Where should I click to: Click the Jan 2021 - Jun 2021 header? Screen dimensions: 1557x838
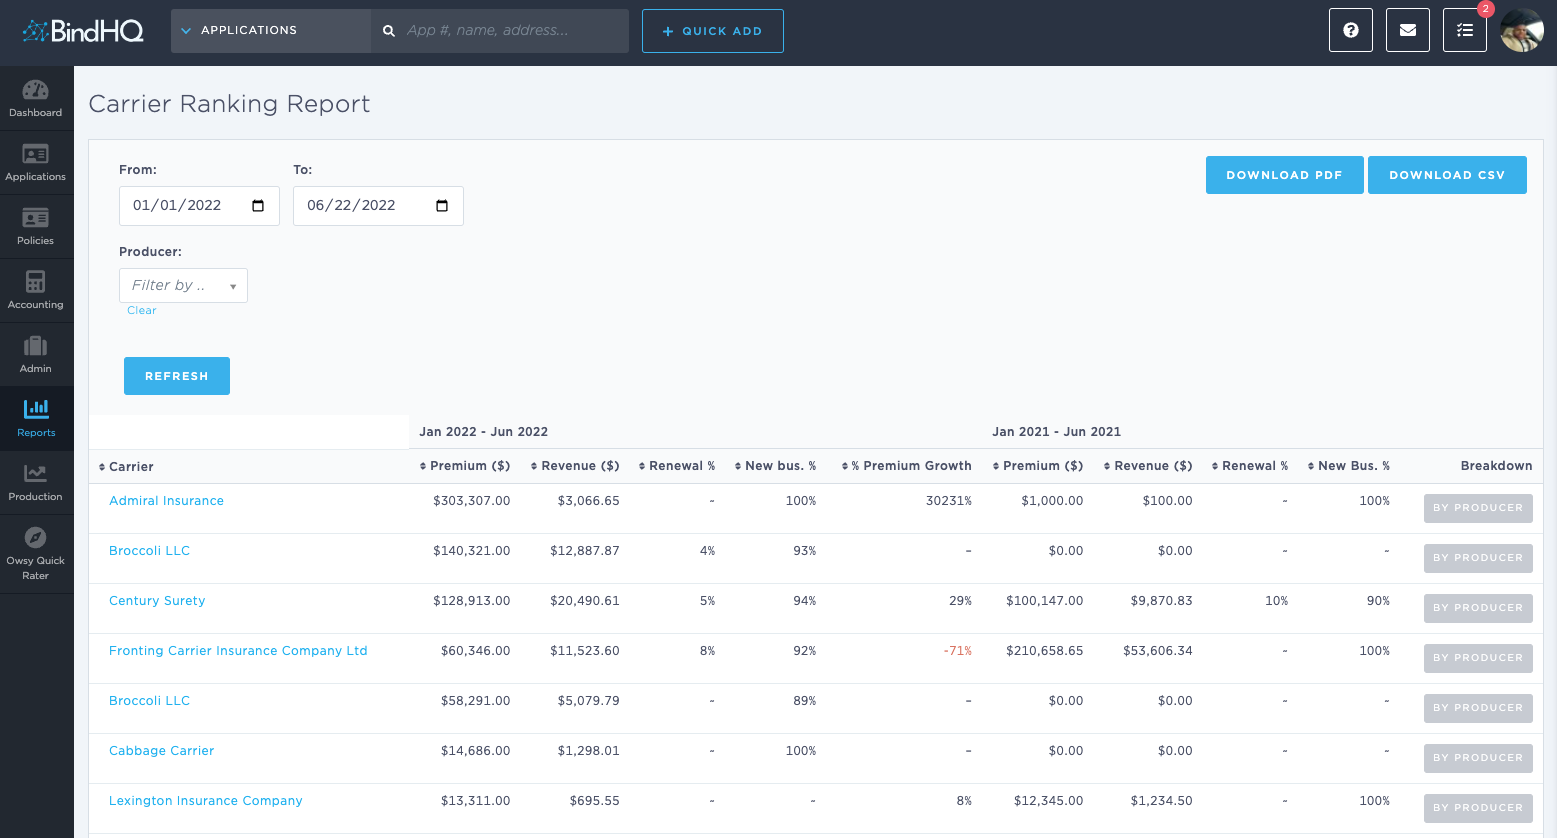coord(1056,432)
